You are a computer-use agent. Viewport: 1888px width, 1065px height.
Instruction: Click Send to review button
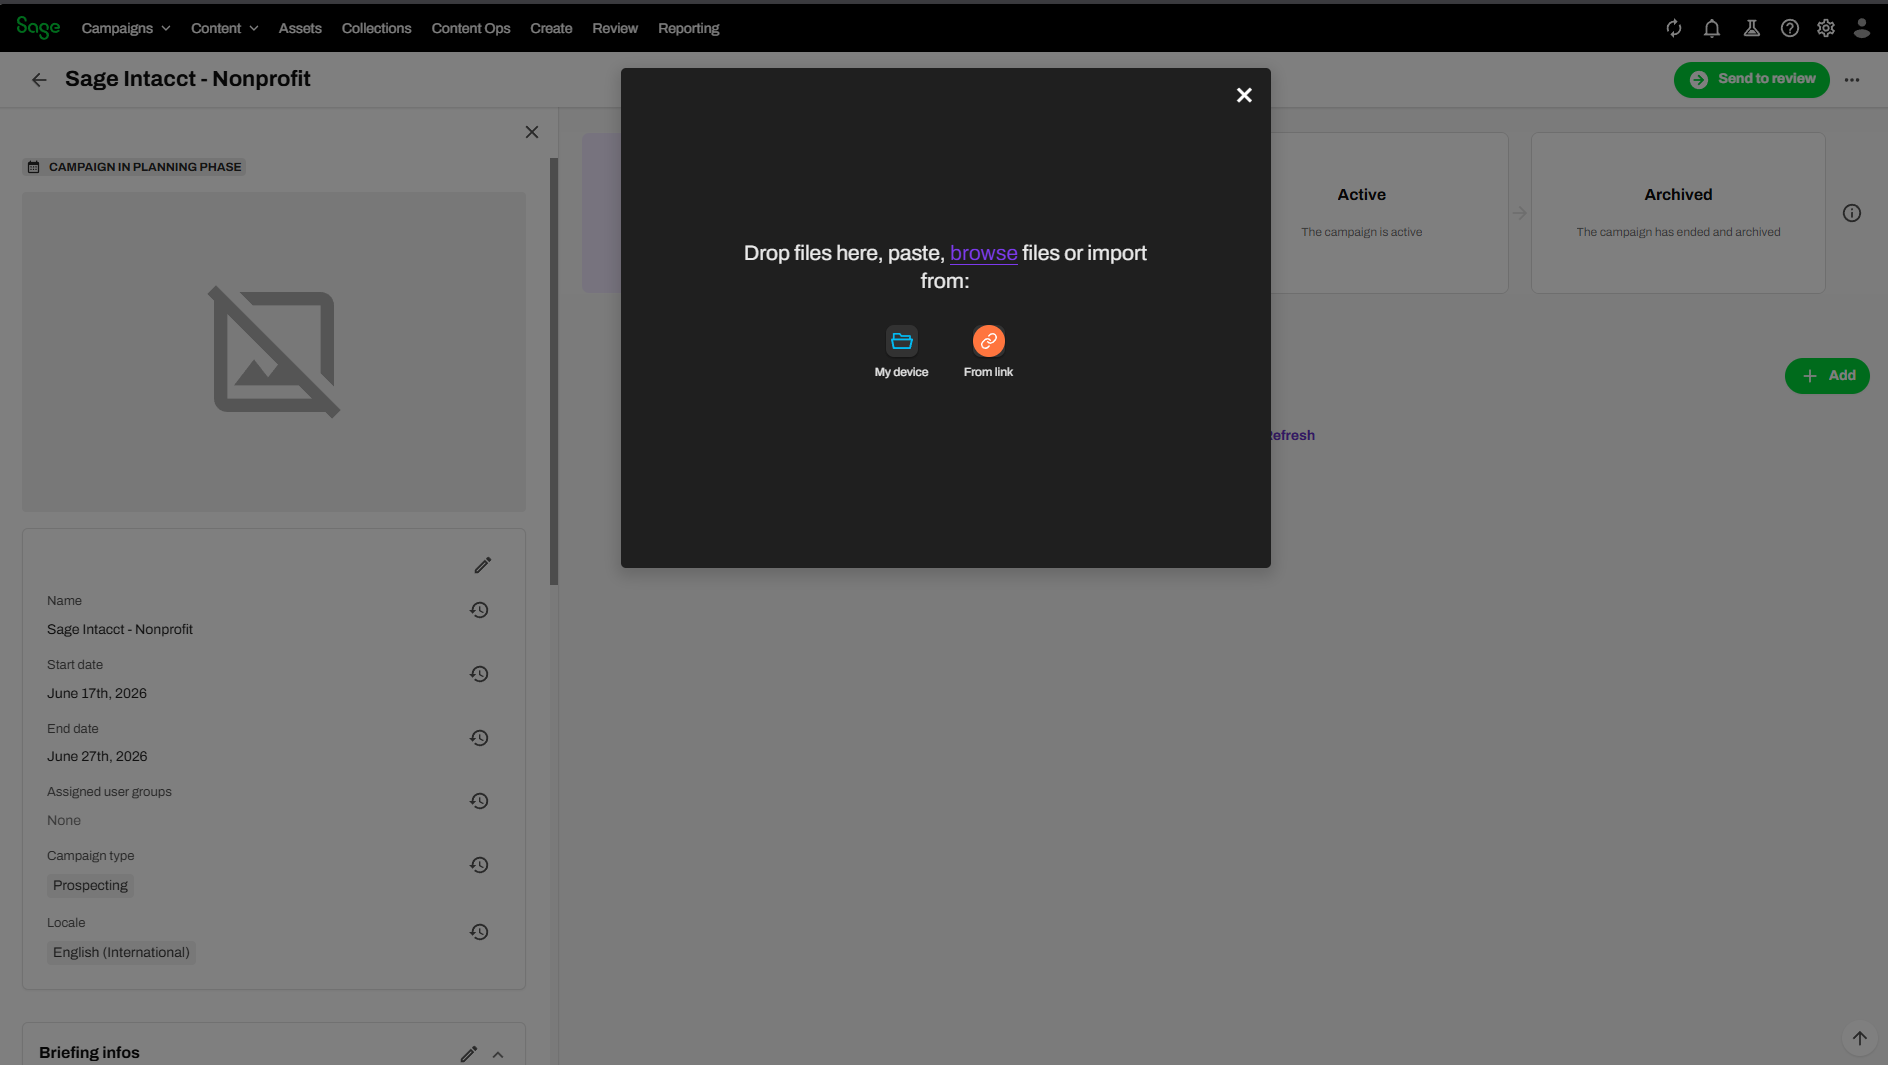coord(1752,79)
